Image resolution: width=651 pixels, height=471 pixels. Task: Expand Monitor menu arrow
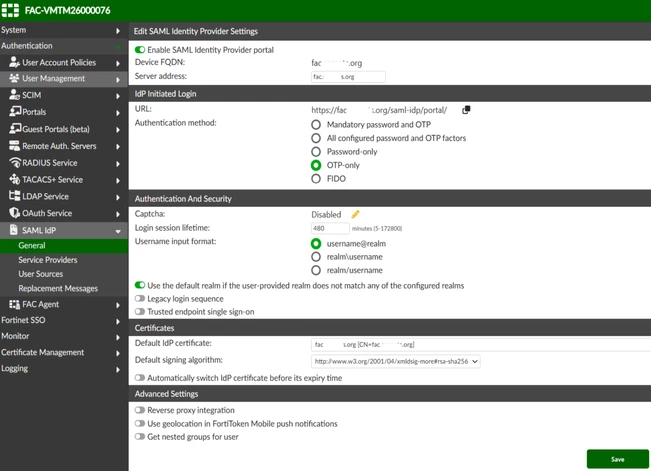(x=118, y=337)
